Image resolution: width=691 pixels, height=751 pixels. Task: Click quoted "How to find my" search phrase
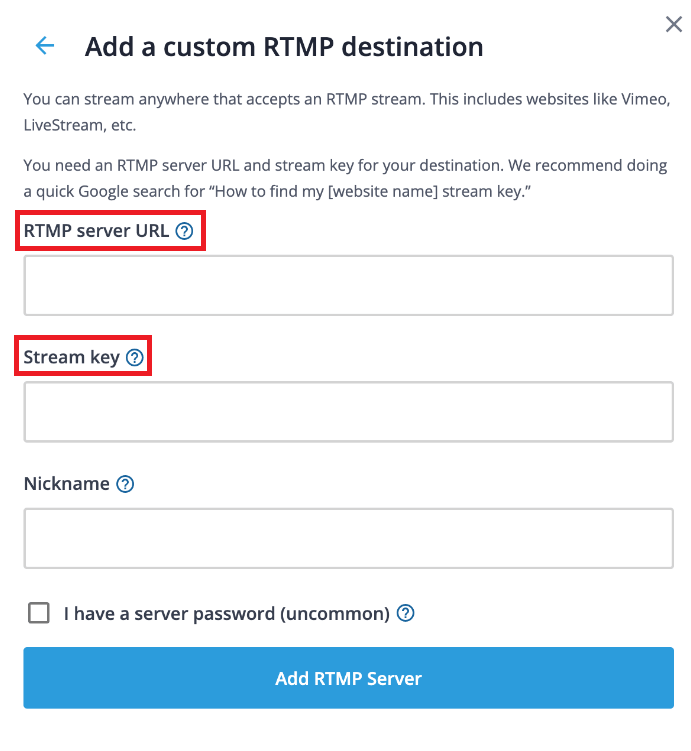click(268, 191)
